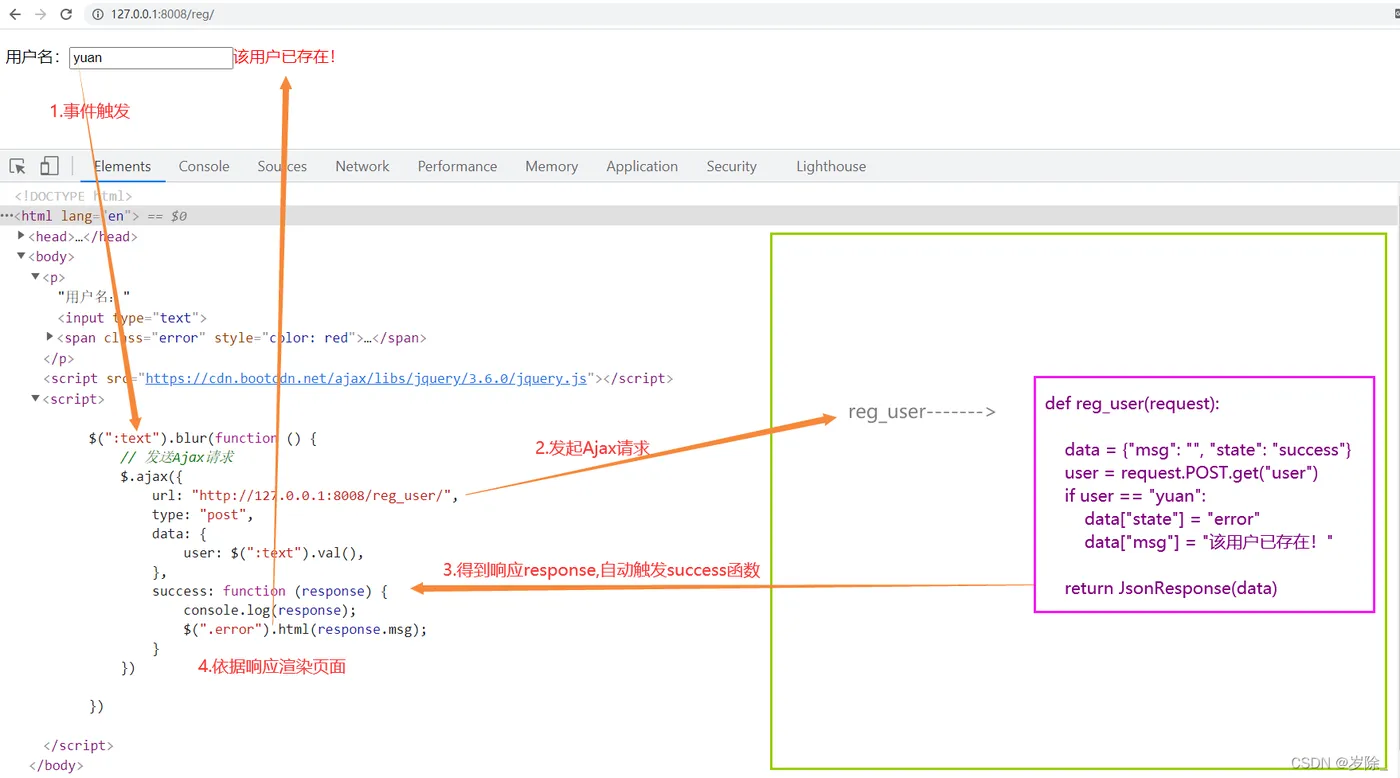Reload the page with the refresh icon
Image resolution: width=1400 pixels, height=778 pixels.
[x=66, y=15]
